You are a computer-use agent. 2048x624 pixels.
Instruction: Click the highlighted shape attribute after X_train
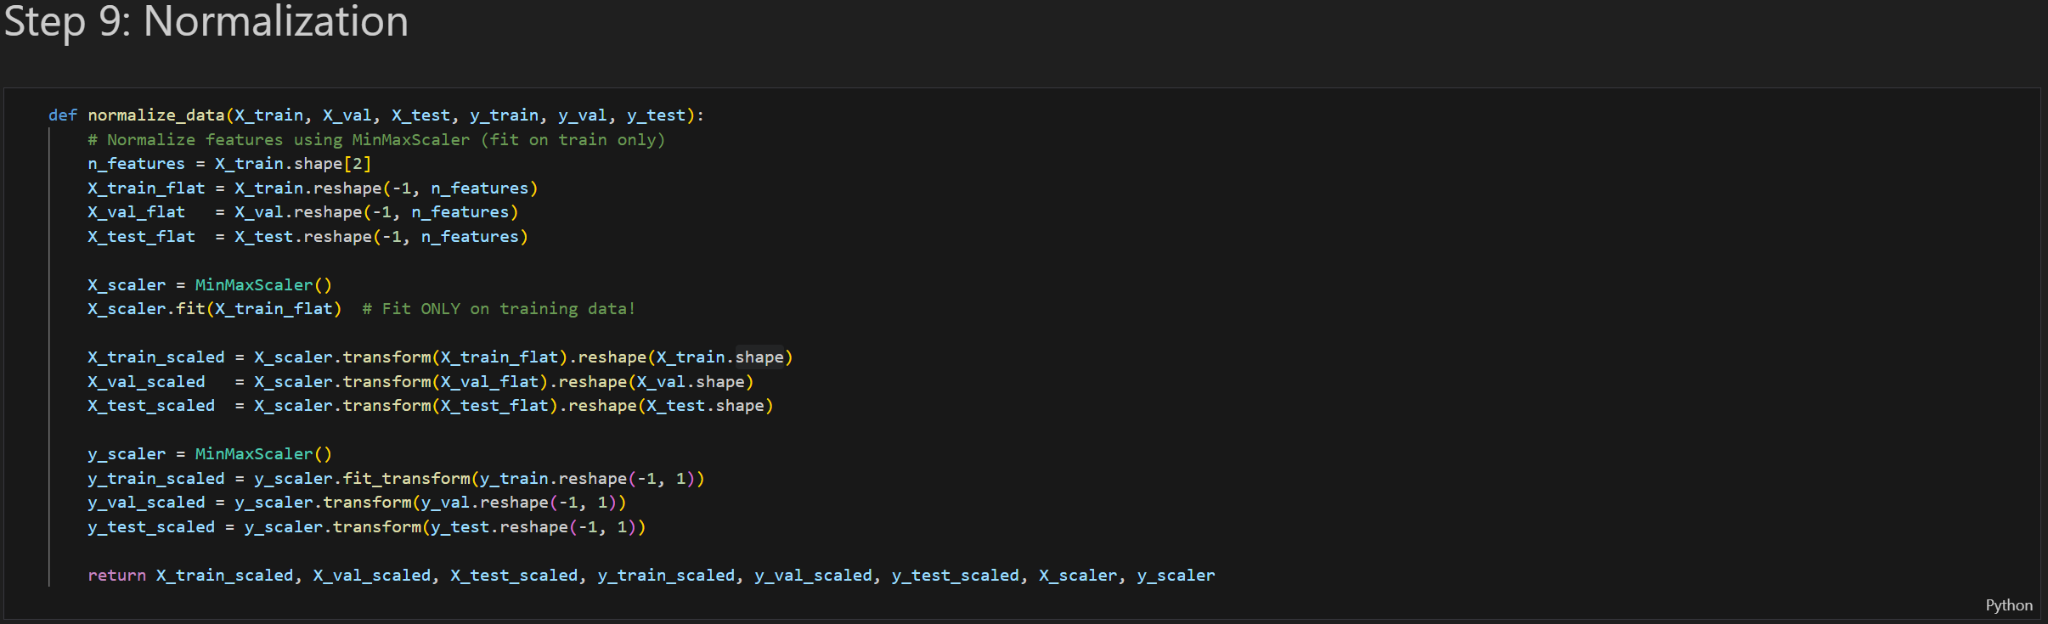pos(759,357)
